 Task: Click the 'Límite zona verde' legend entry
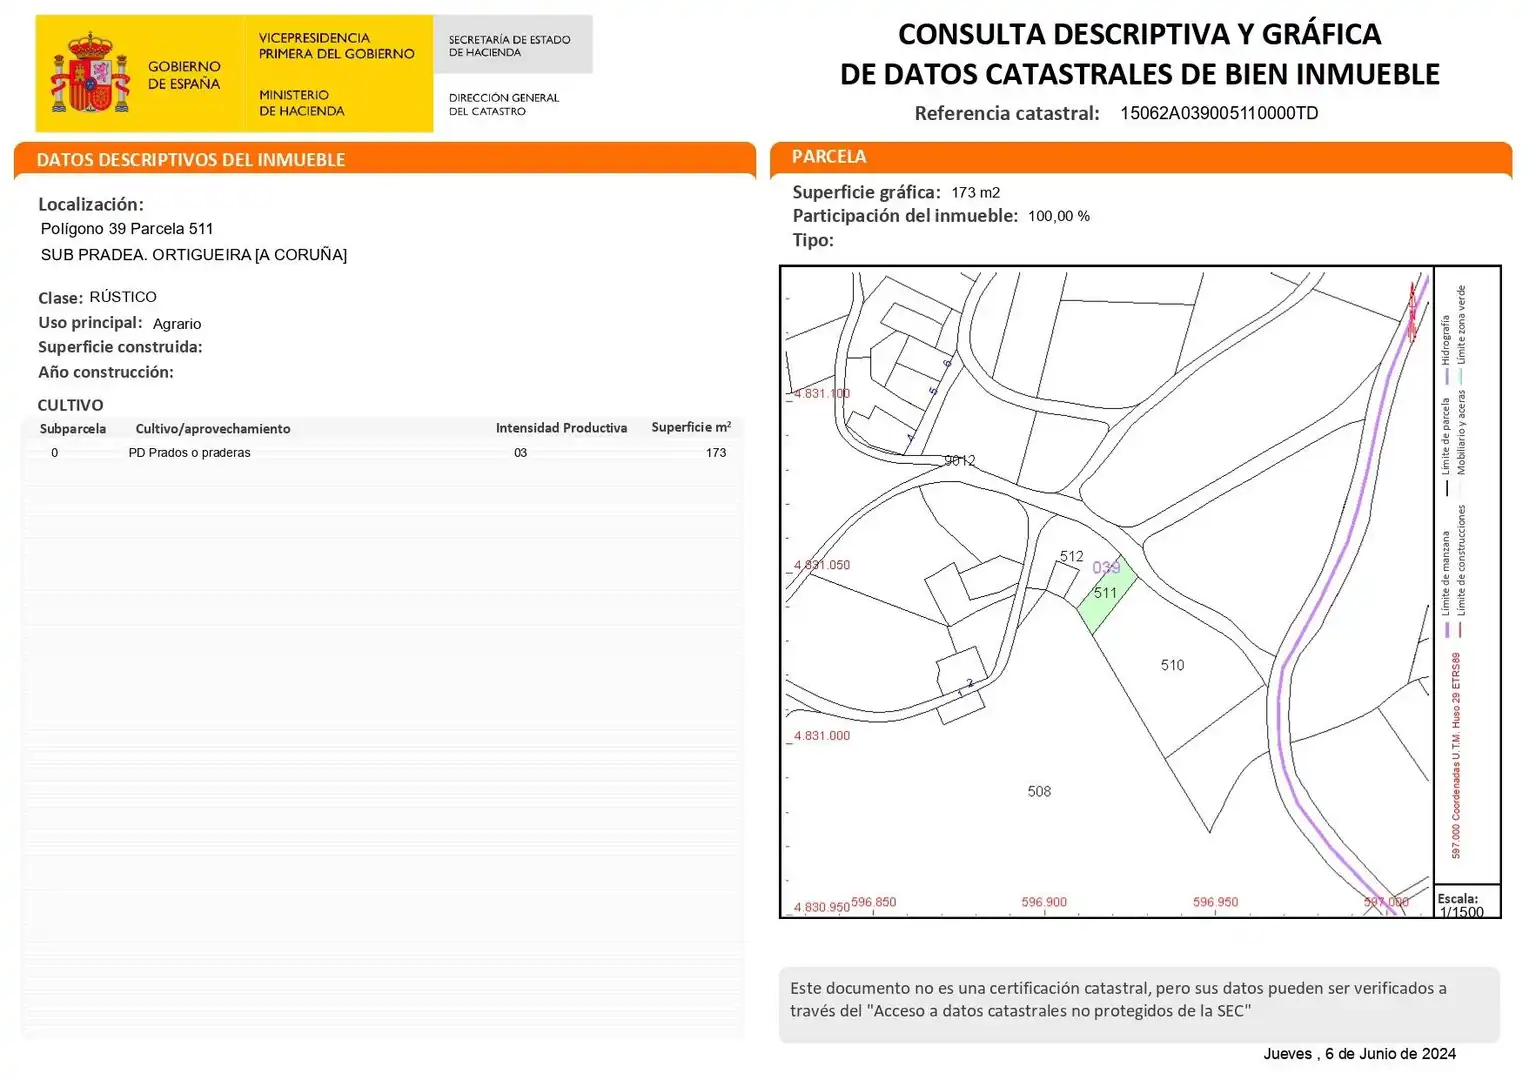click(1461, 334)
